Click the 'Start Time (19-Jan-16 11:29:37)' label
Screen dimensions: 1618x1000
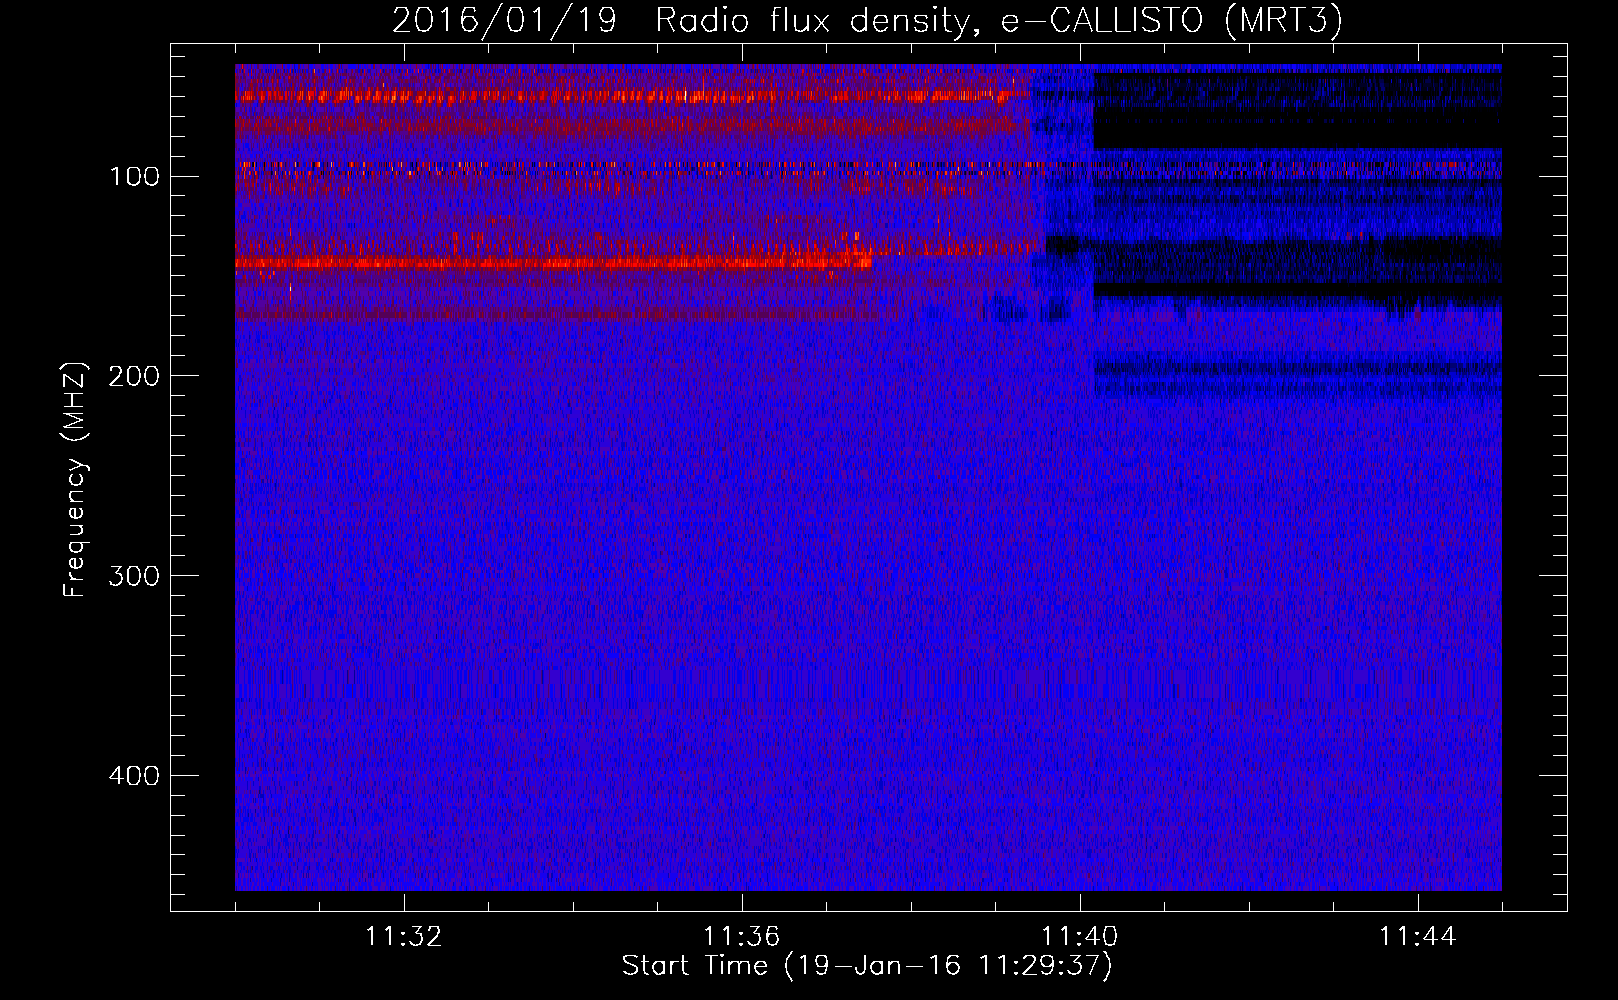[x=867, y=966]
